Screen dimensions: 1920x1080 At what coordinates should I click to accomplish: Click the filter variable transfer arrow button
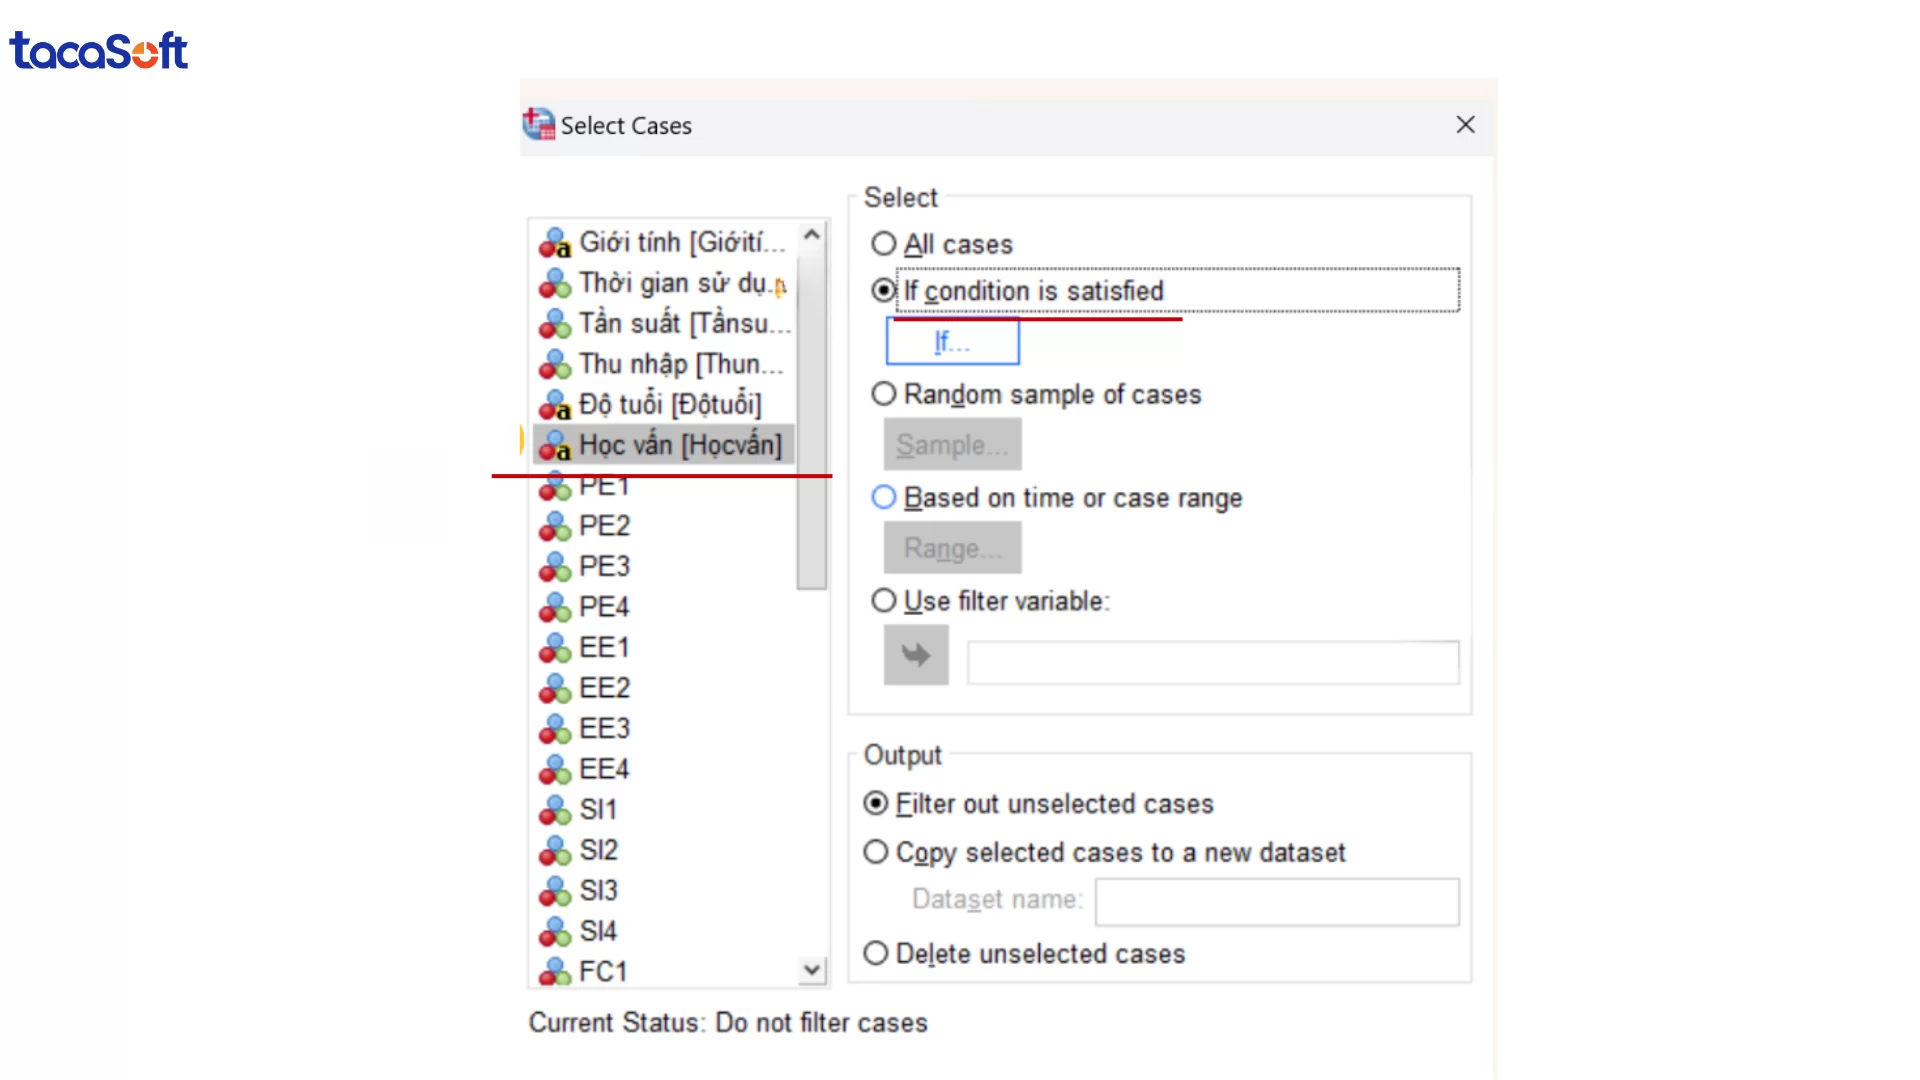(x=915, y=655)
